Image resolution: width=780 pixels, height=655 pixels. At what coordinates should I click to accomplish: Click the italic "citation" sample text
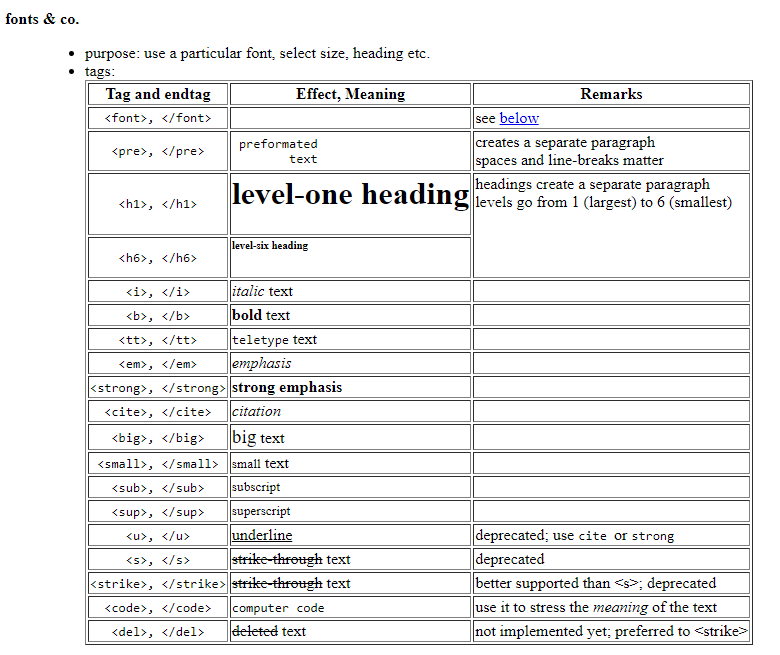click(257, 411)
